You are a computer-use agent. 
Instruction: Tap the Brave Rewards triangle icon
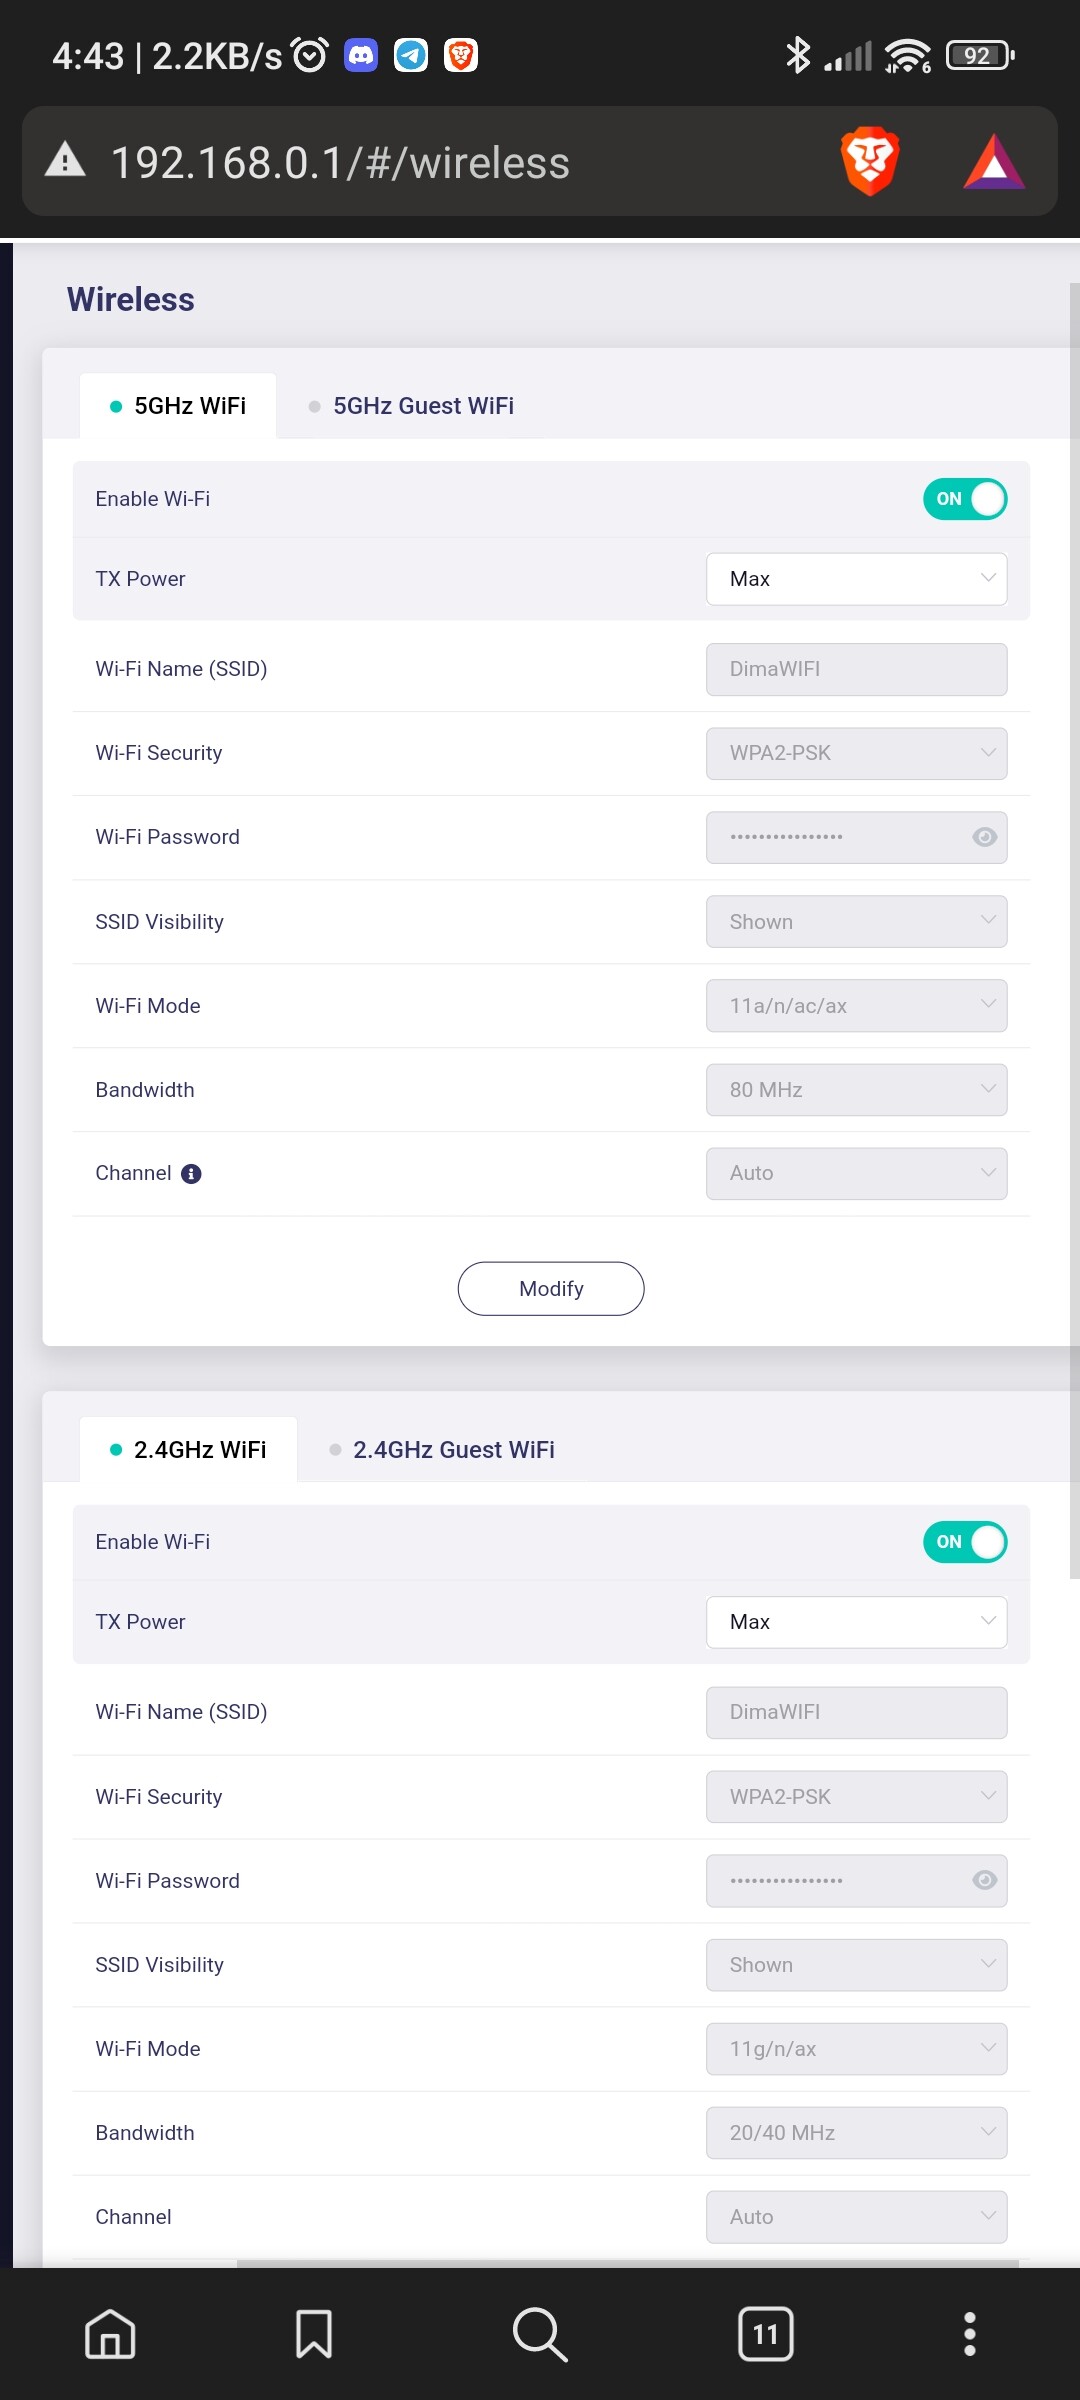coord(994,162)
